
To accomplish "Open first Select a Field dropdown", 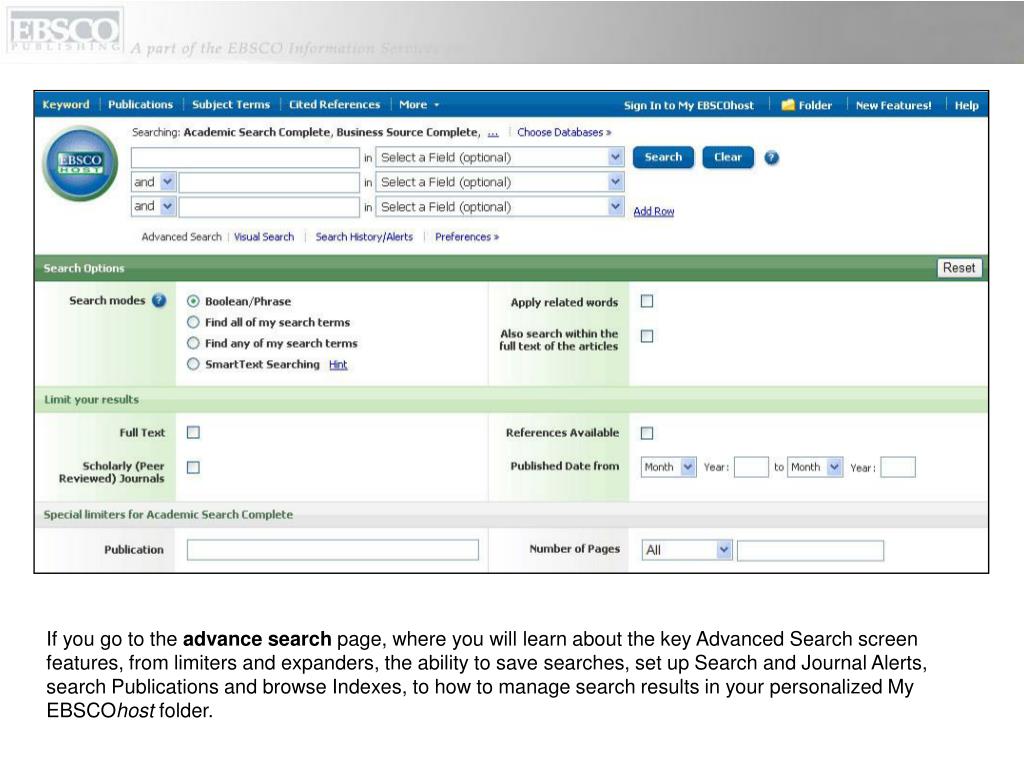I will [500, 157].
